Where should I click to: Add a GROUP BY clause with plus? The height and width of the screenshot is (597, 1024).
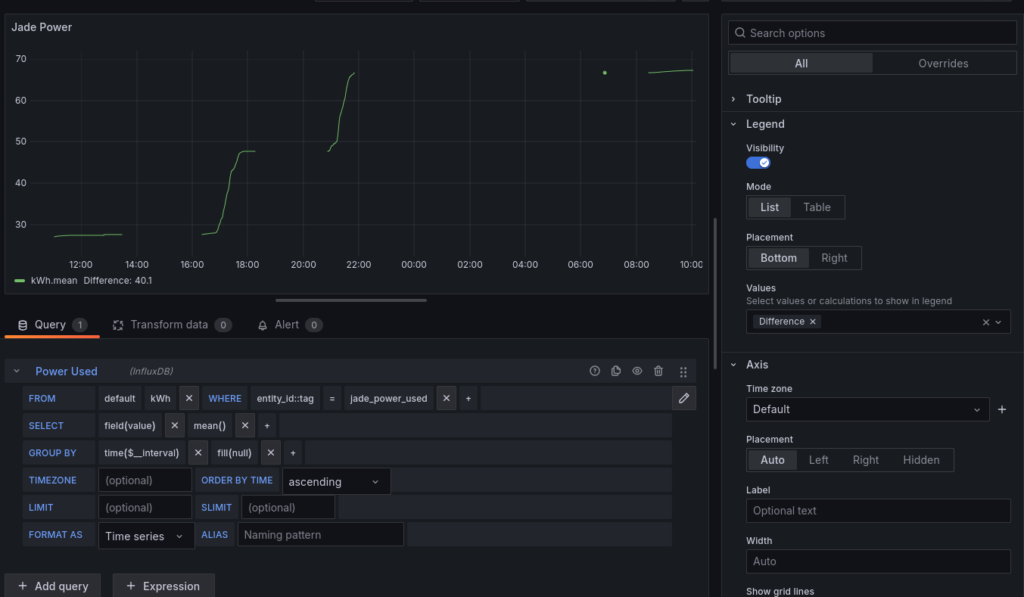(x=292, y=452)
